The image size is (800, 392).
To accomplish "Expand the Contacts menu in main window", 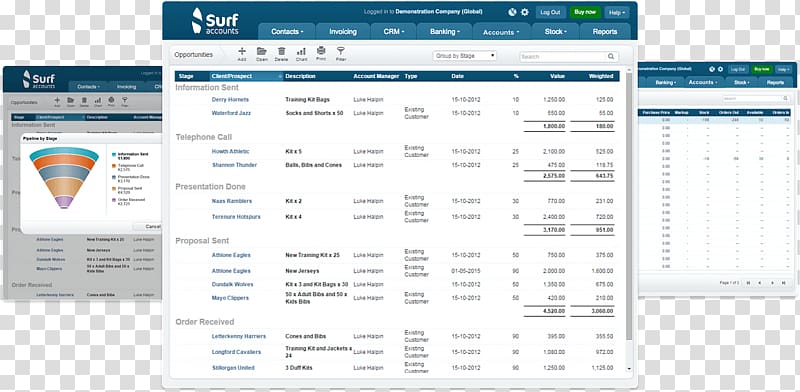I will [287, 31].
